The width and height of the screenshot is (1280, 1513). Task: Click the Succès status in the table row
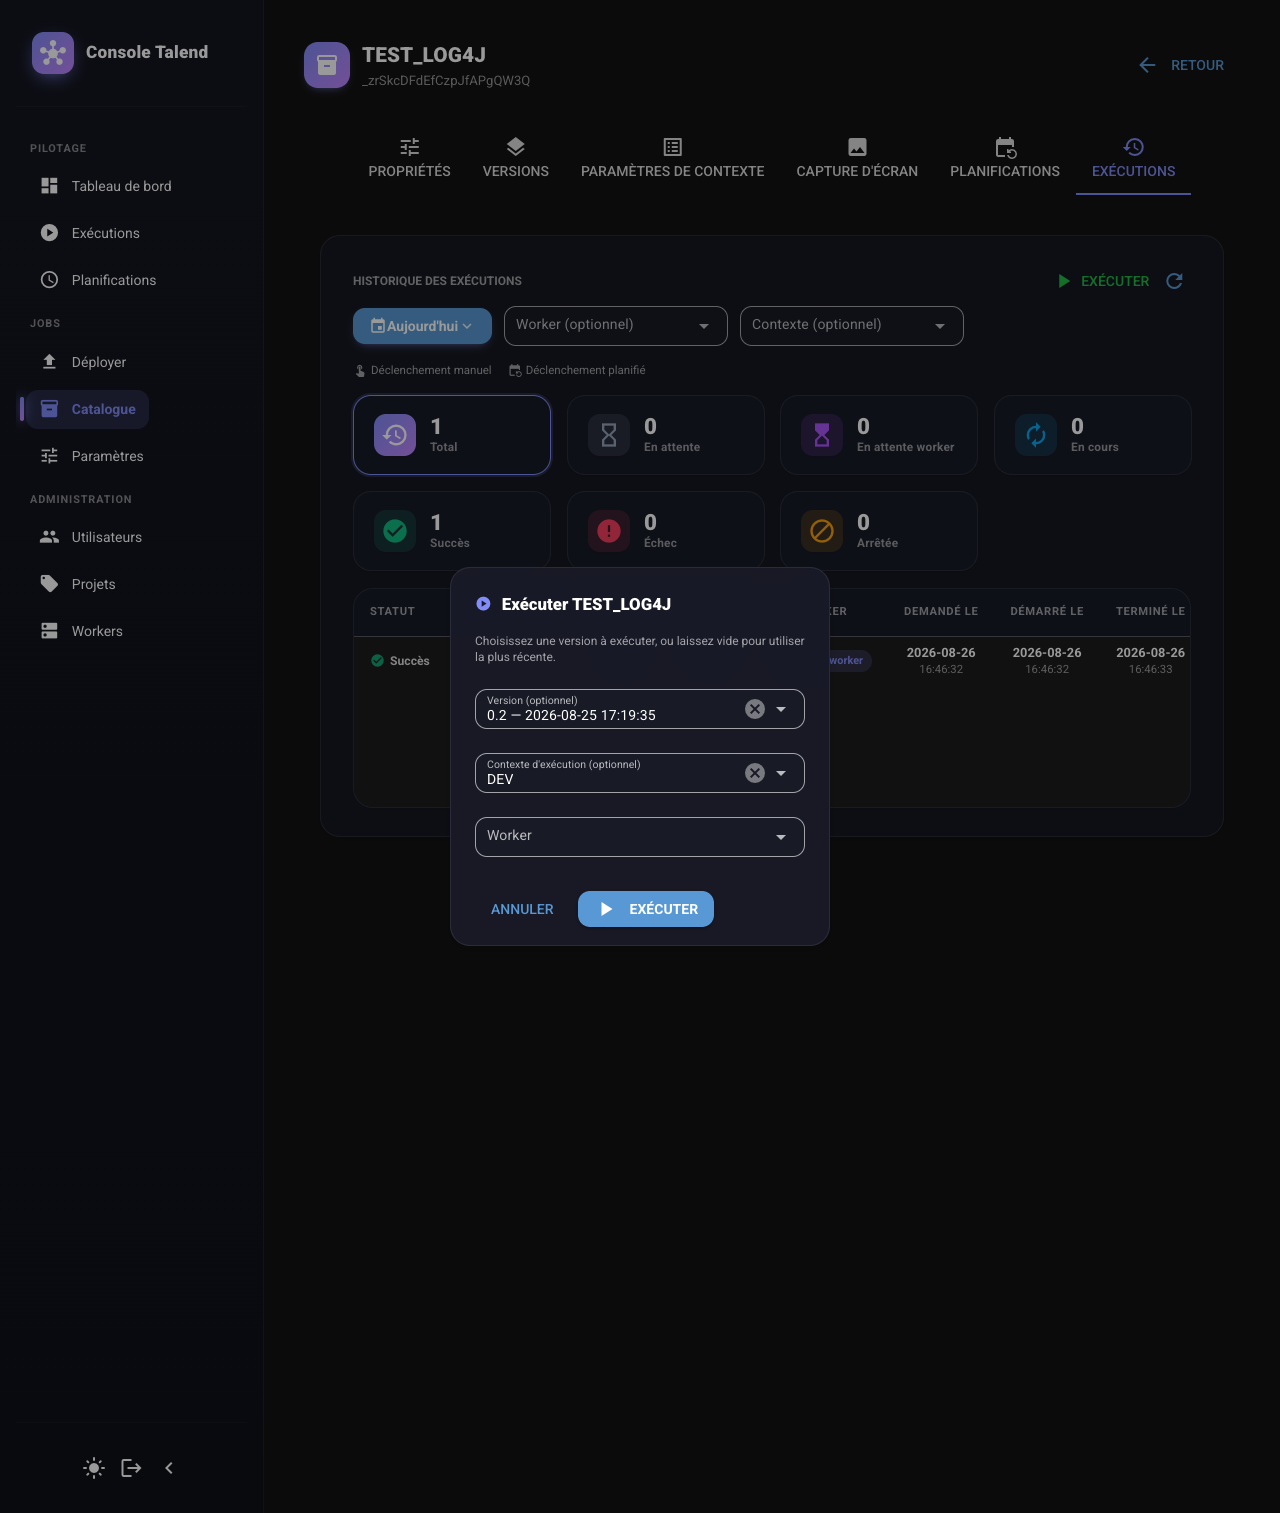click(x=400, y=661)
